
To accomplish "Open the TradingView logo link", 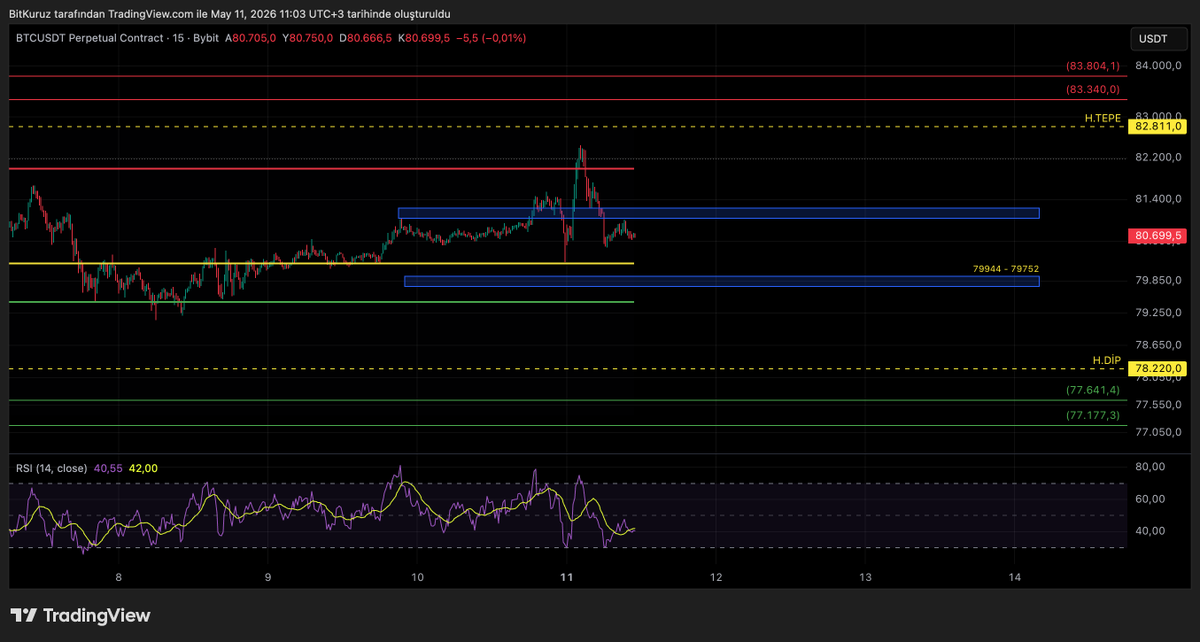I will point(80,616).
